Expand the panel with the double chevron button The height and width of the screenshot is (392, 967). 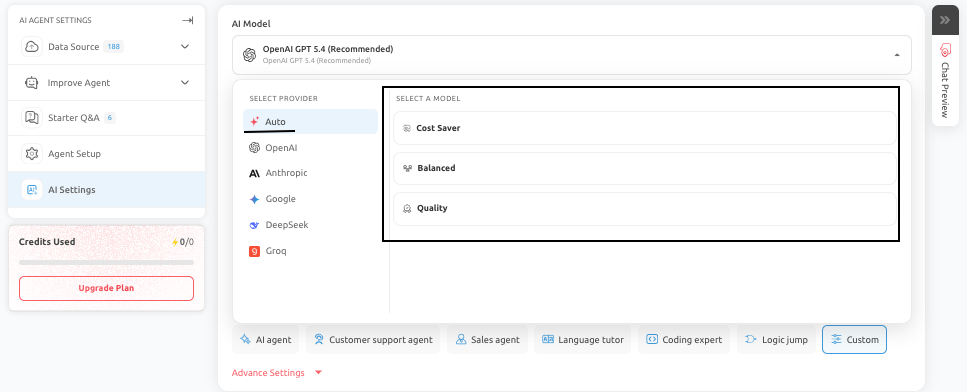coord(945,20)
